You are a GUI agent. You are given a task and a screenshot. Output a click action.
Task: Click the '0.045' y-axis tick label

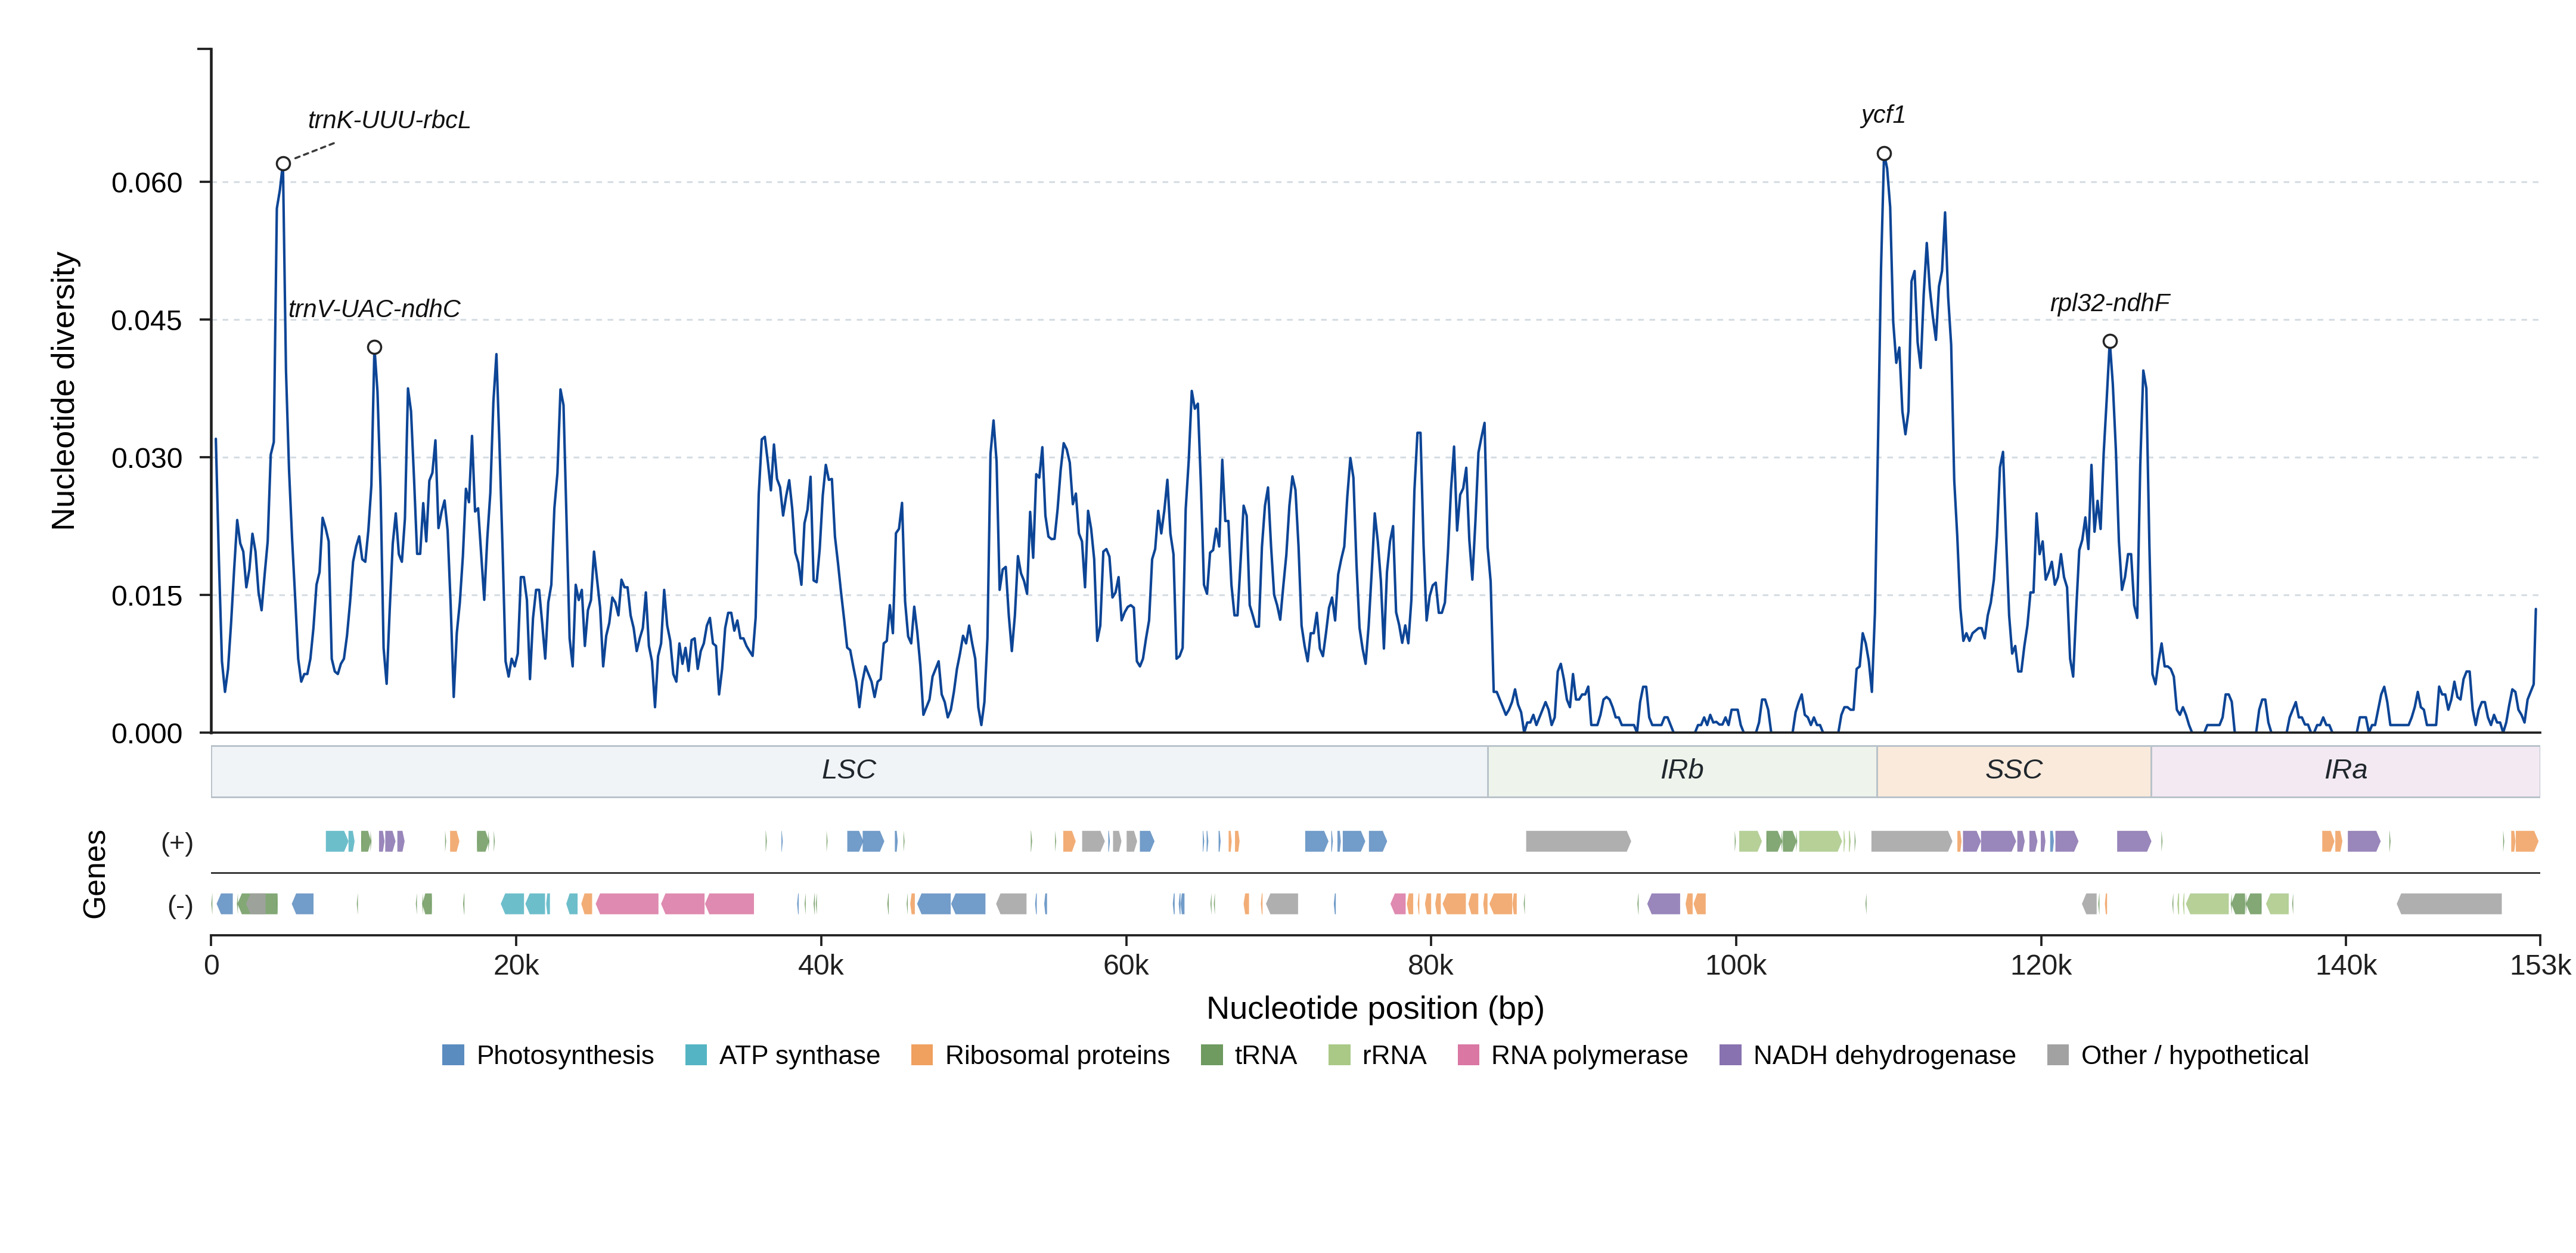pyautogui.click(x=147, y=321)
